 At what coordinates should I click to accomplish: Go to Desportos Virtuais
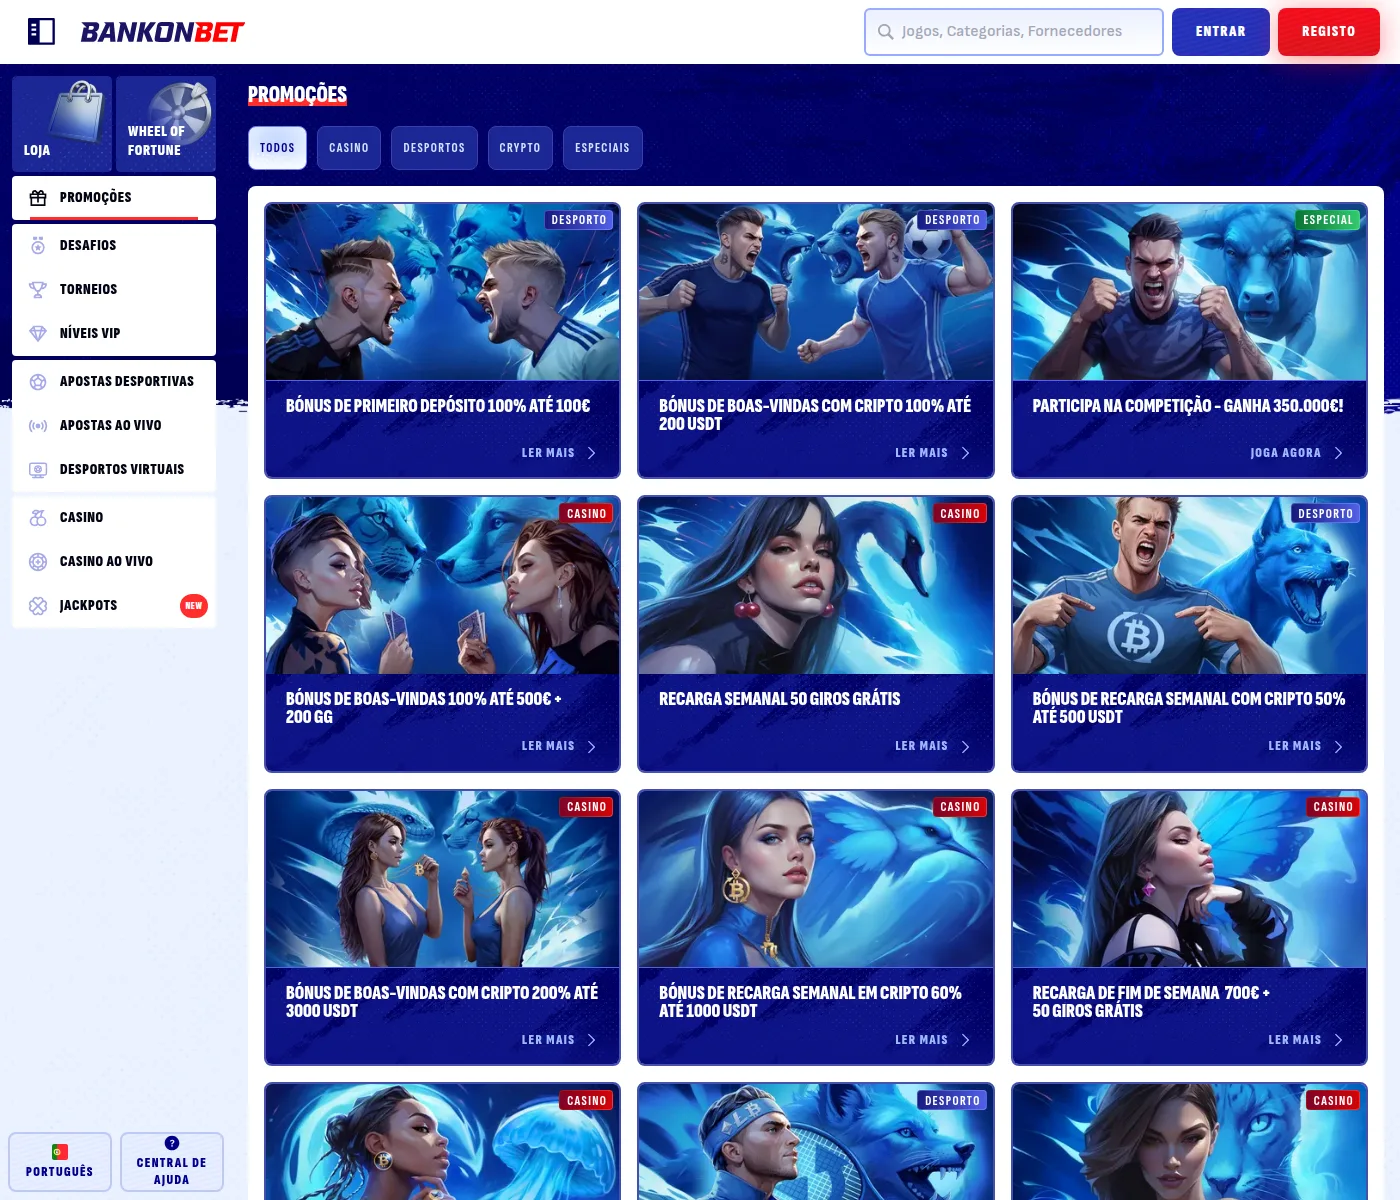pos(114,469)
